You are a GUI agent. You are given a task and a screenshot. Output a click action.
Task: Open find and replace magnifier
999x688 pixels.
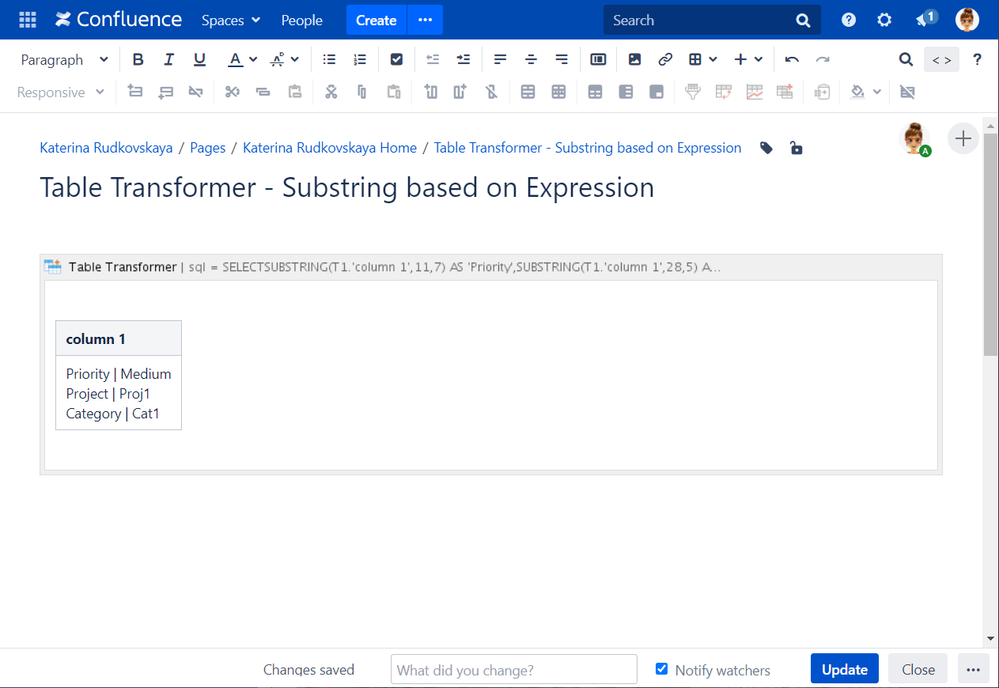[905, 59]
